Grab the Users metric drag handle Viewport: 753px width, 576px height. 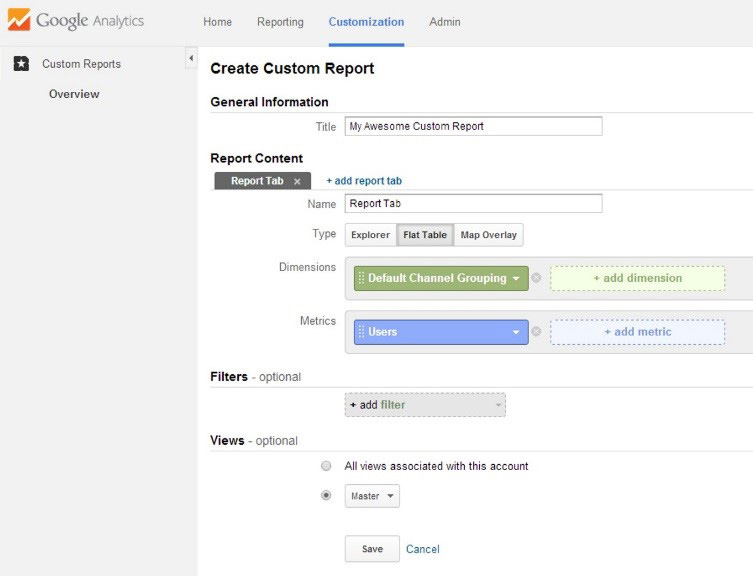(361, 332)
